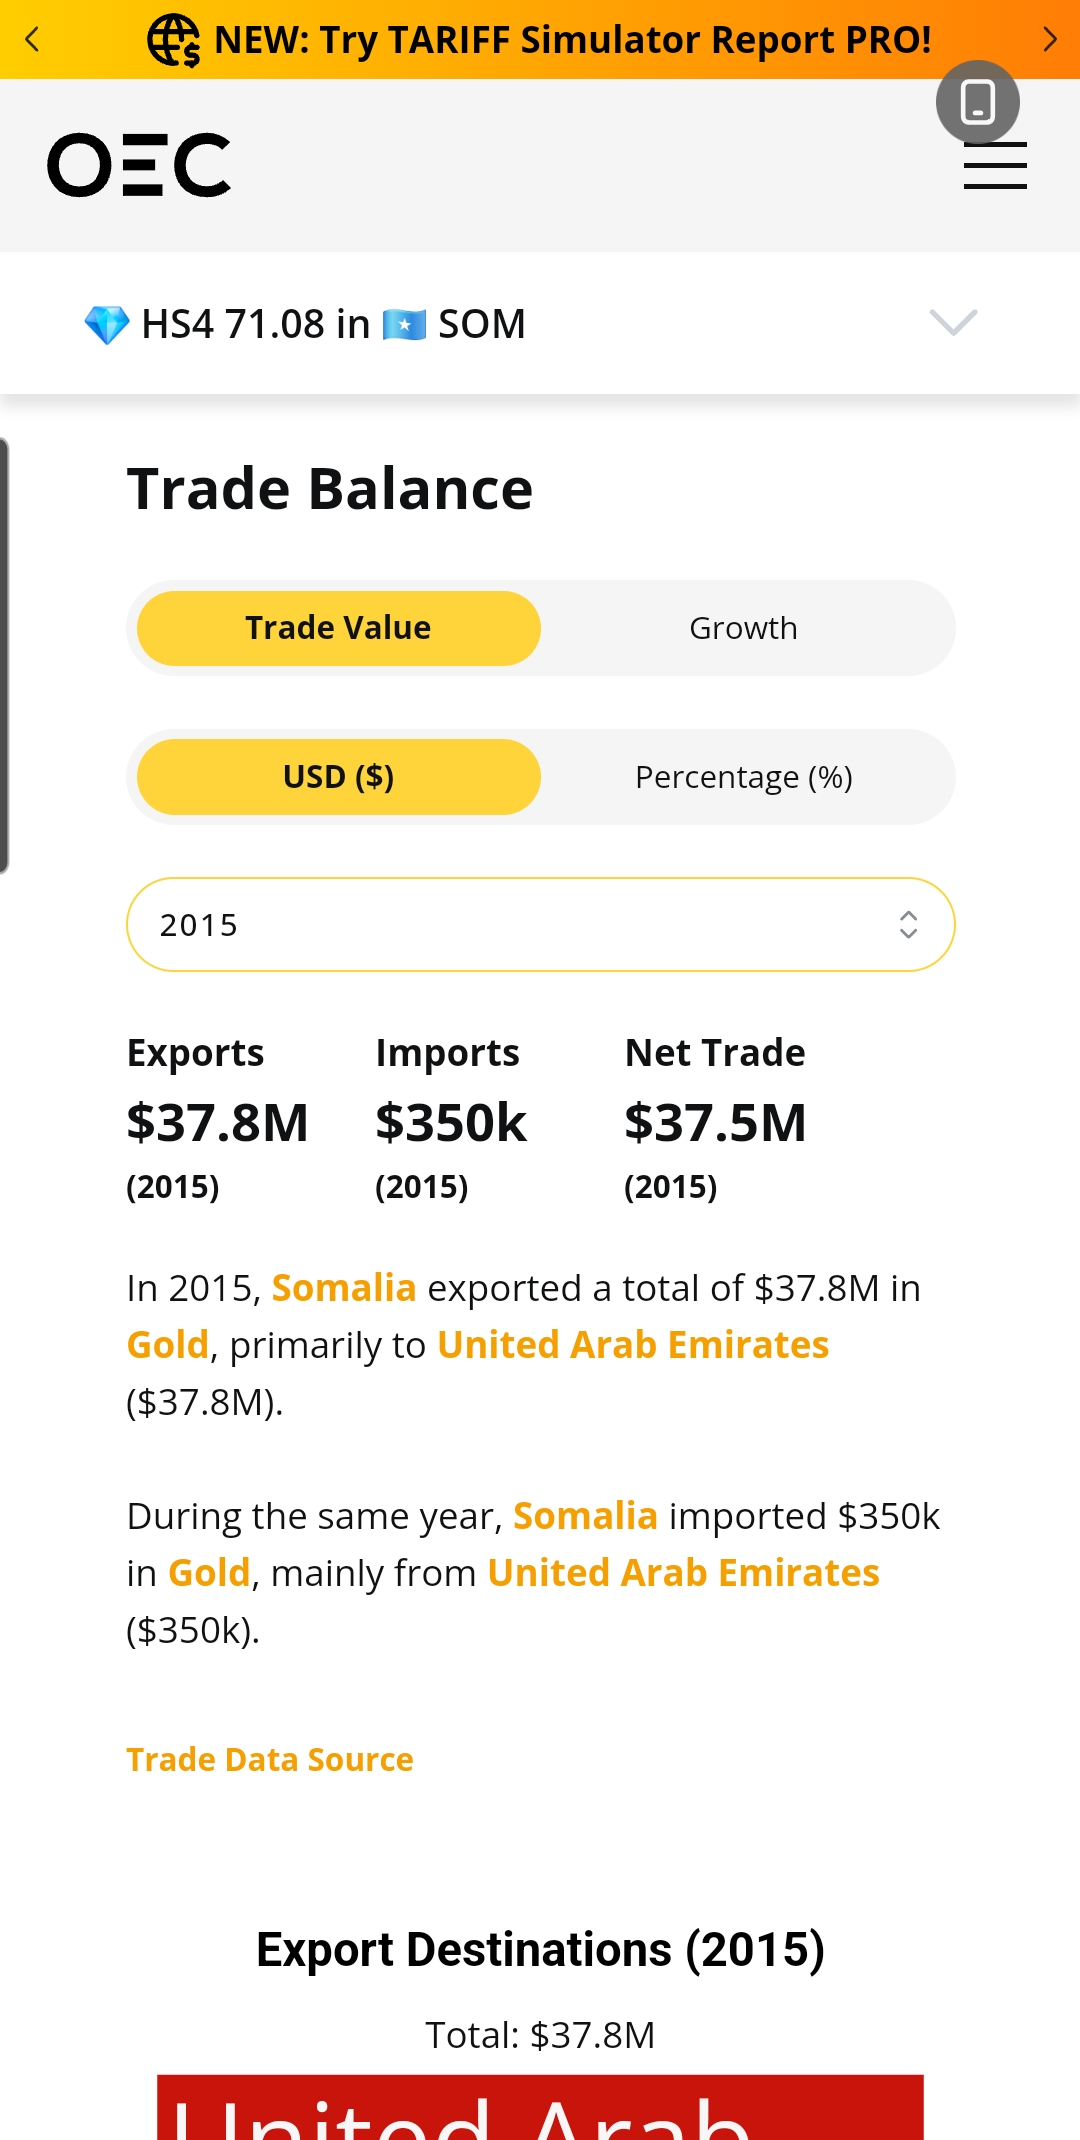Expand the HS4 71.08 in SOM chevron
Screen dimensions: 1080x2140
click(953, 322)
